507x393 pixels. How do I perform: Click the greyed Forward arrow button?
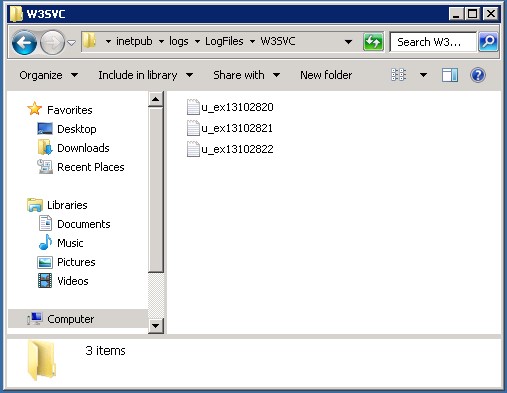(x=52, y=42)
